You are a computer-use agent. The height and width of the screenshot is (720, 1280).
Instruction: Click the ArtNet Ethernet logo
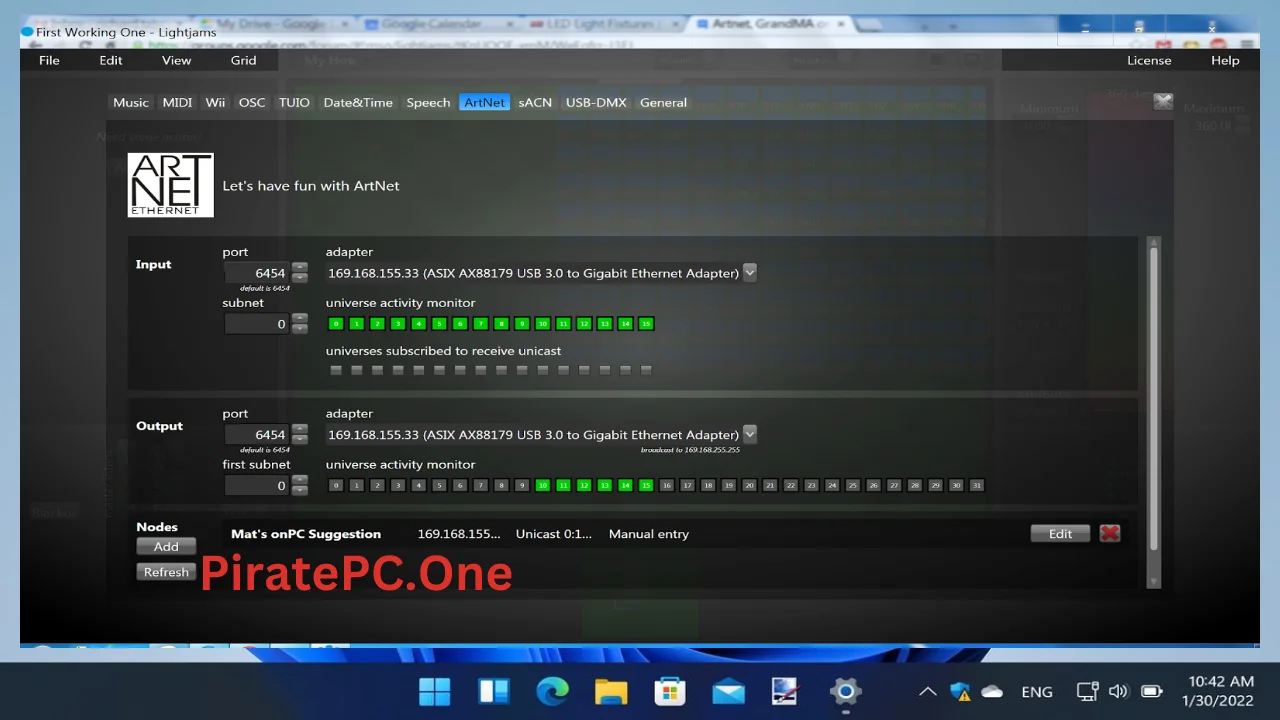point(170,185)
